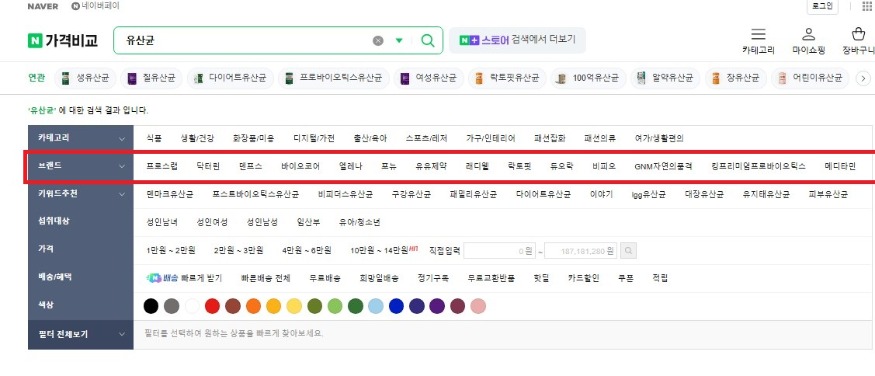Select related keyword 프로바이오틱스유산균
Image resolution: width=875 pixels, height=376 pixels.
pos(333,79)
